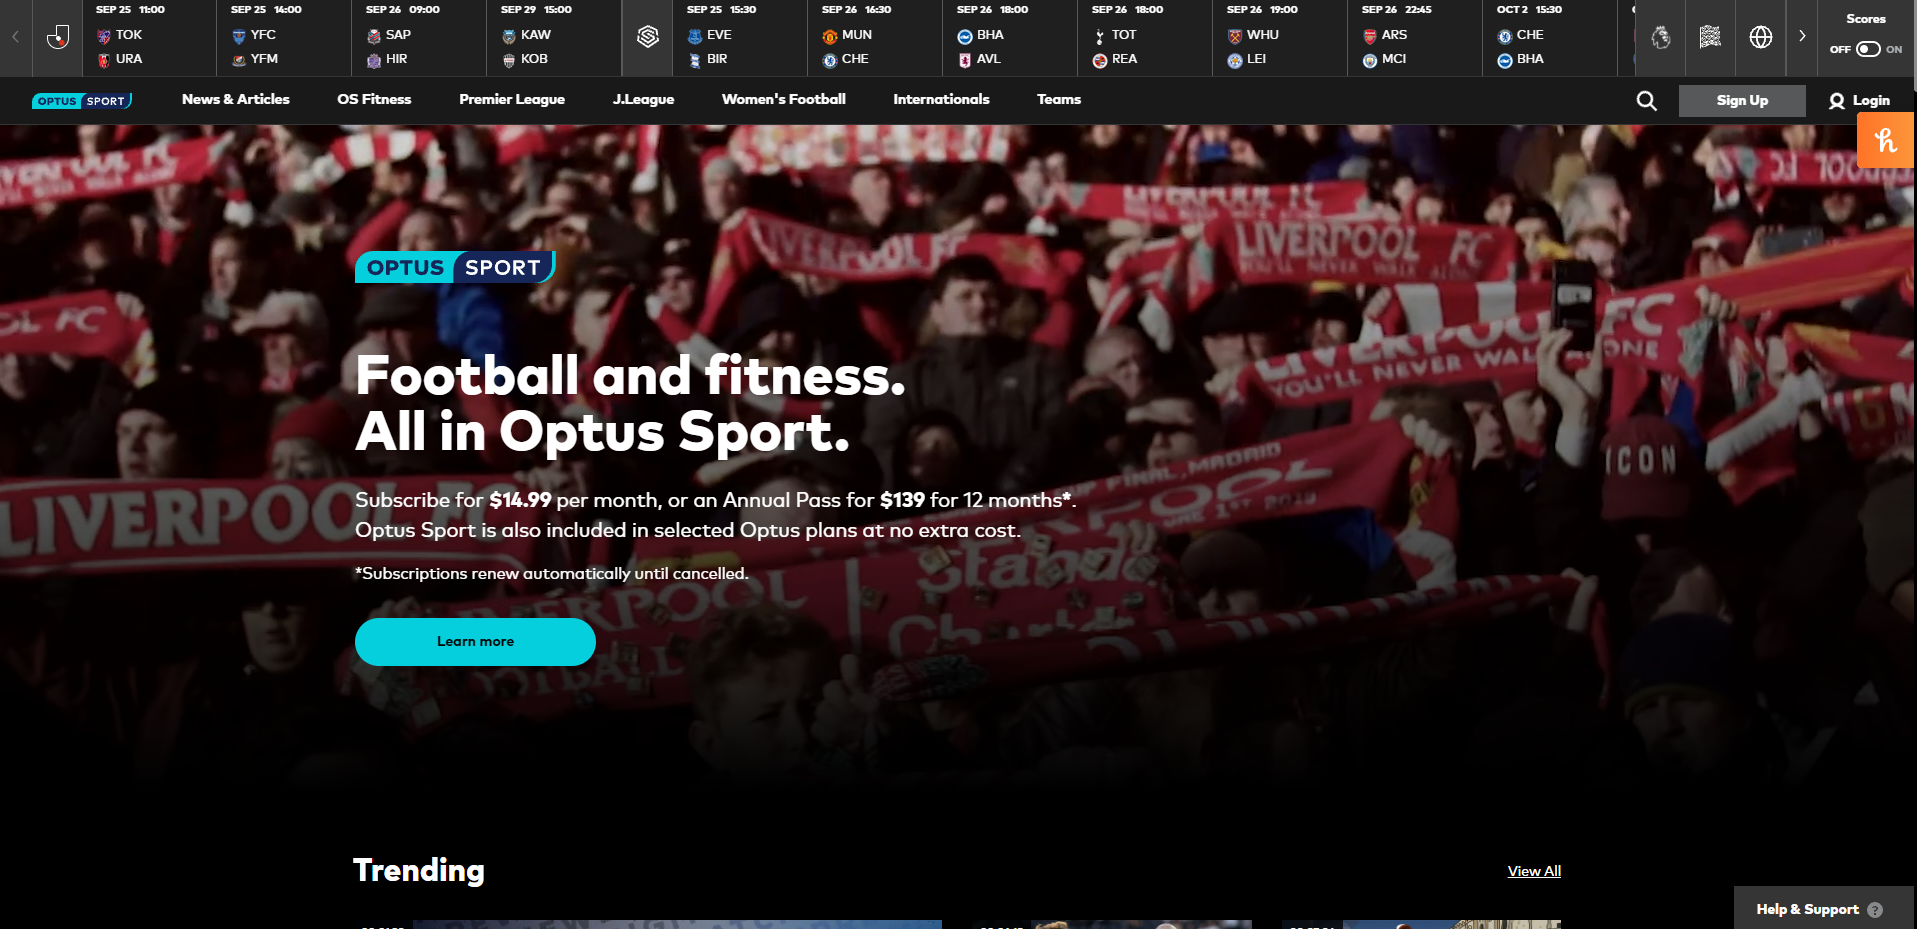Screen dimensions: 1917x929
Task: Open the Premier League lion filter icon
Action: (x=1660, y=37)
